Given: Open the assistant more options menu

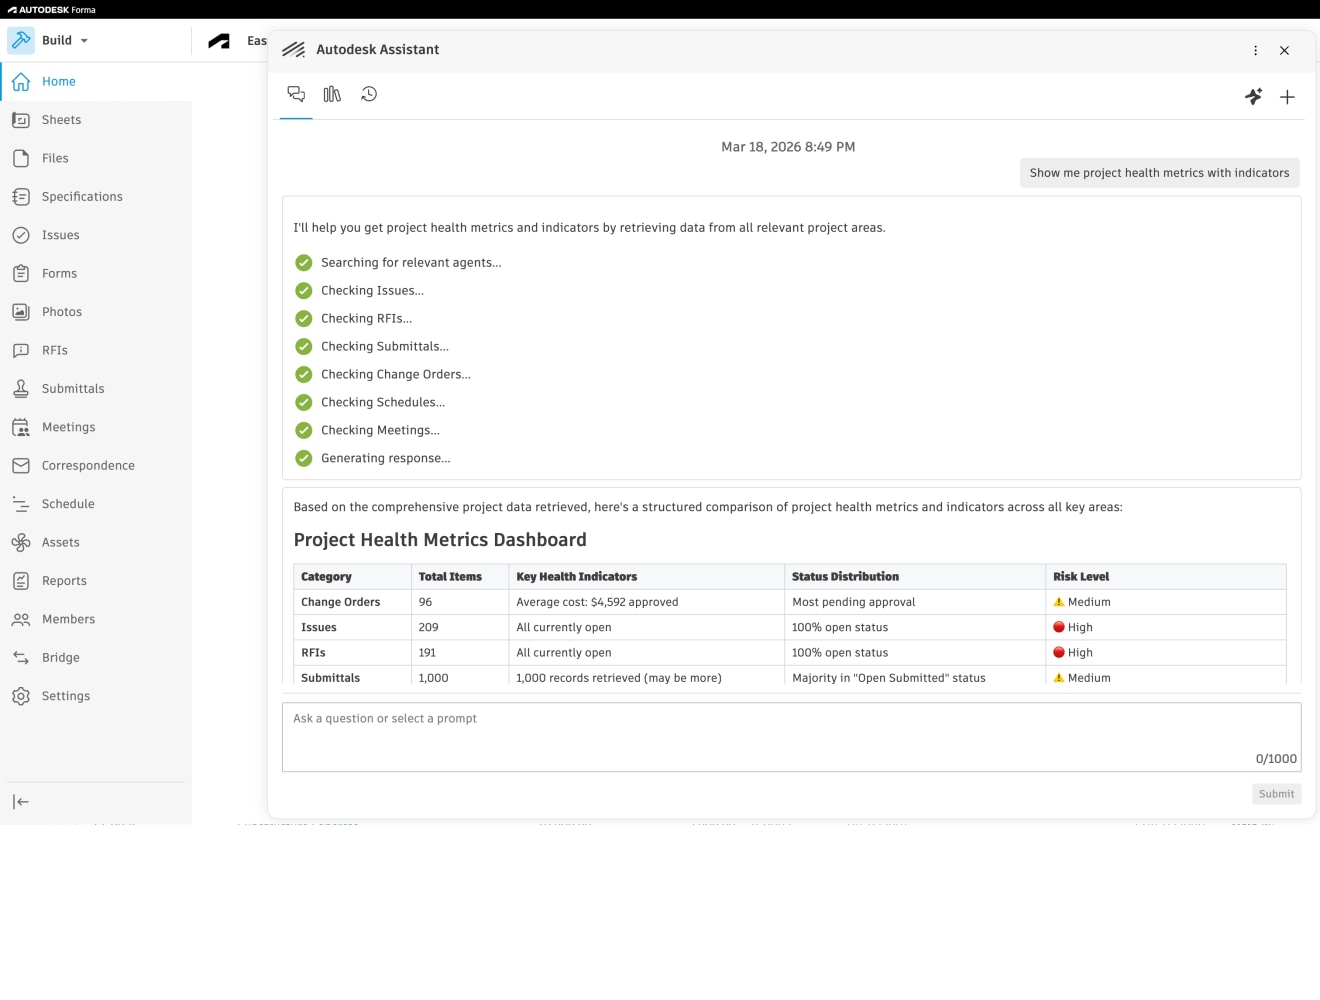Looking at the screenshot, I should pos(1255,50).
